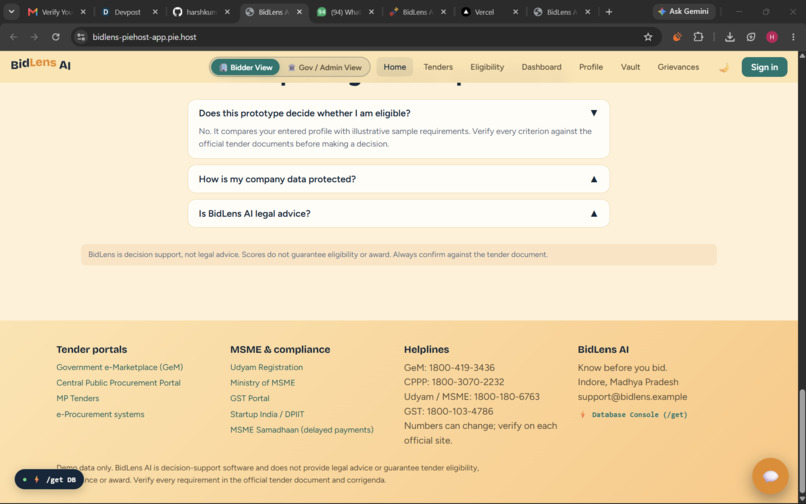This screenshot has height=504, width=806.
Task: Close the Vercel tab
Action: click(x=516, y=12)
